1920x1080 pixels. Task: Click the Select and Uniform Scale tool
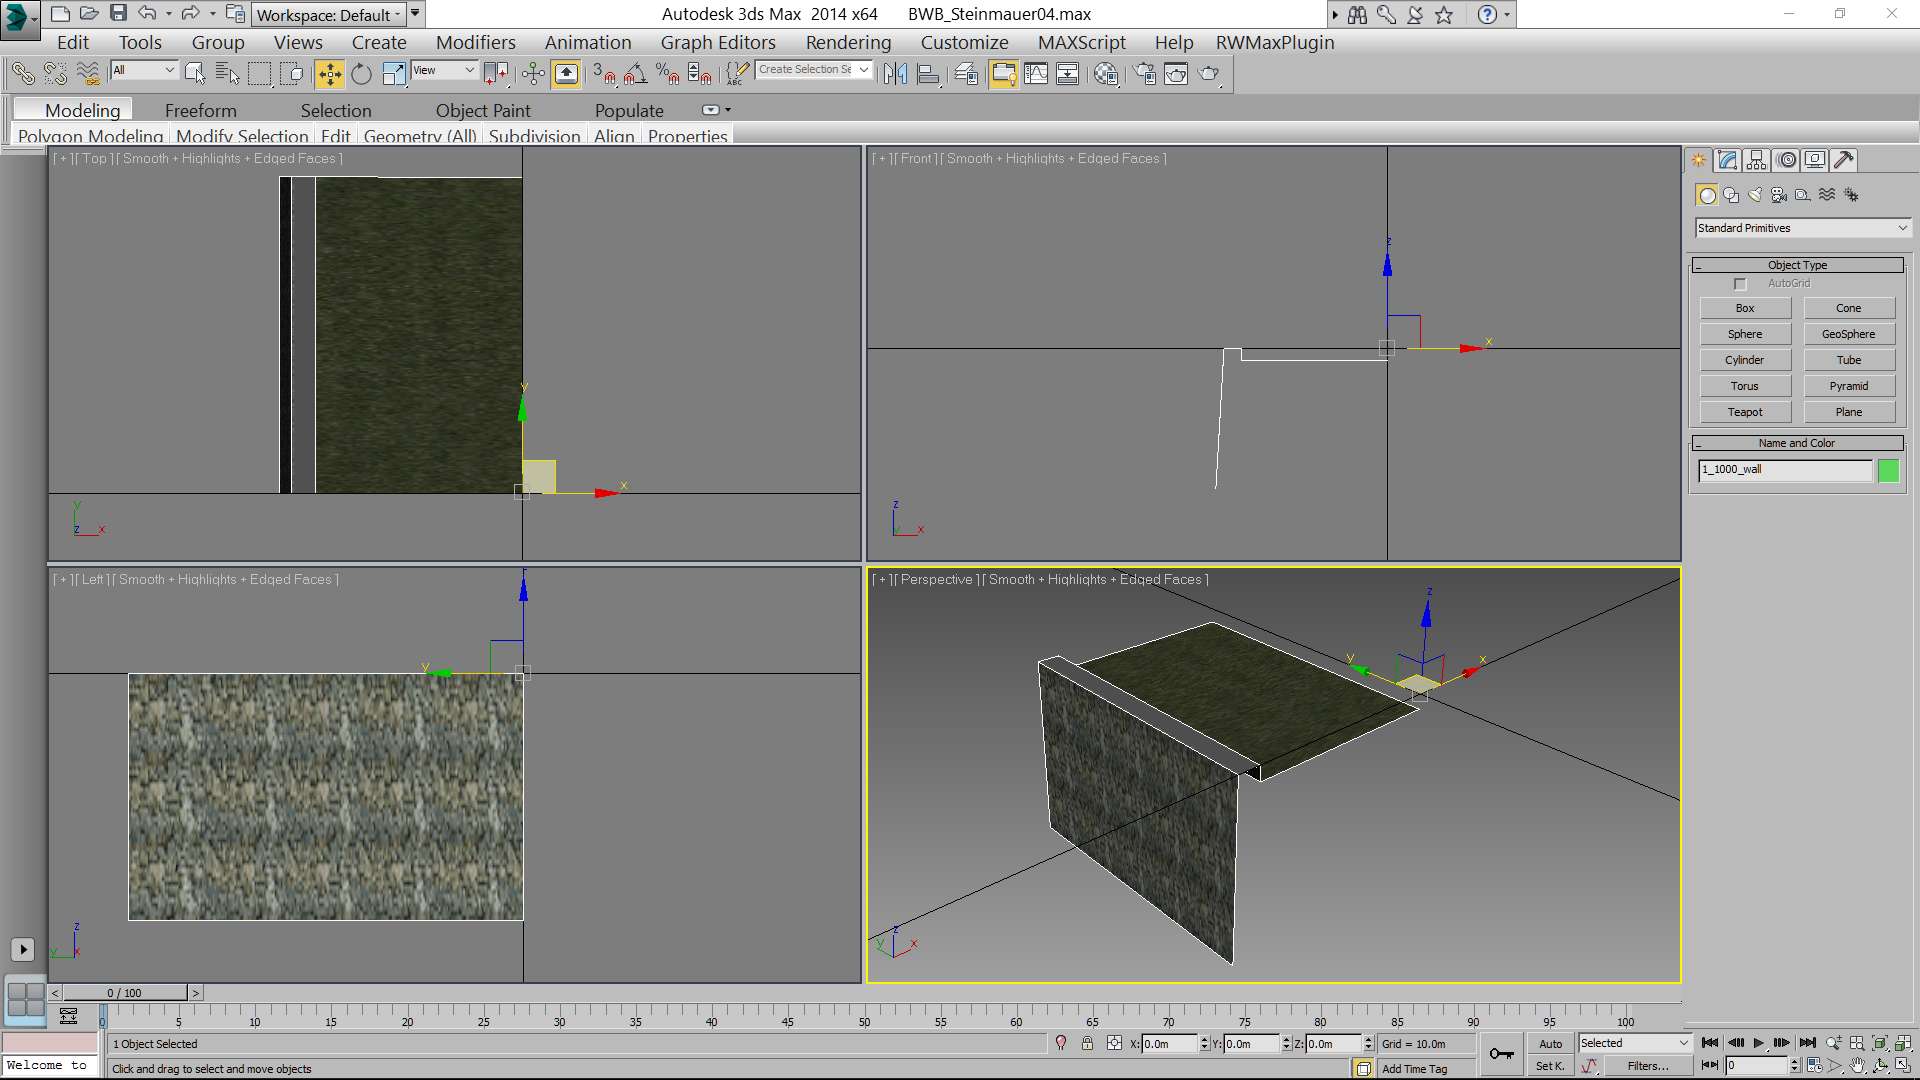click(394, 74)
